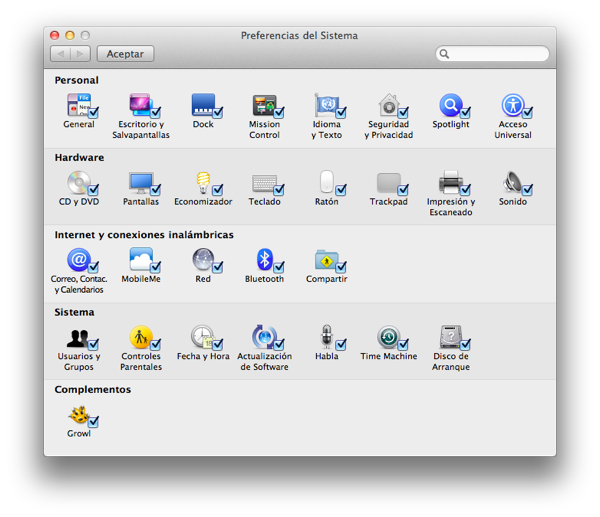Screen dimensions: 600x517
Task: Open the Time Machine icon
Action: pyautogui.click(x=389, y=337)
